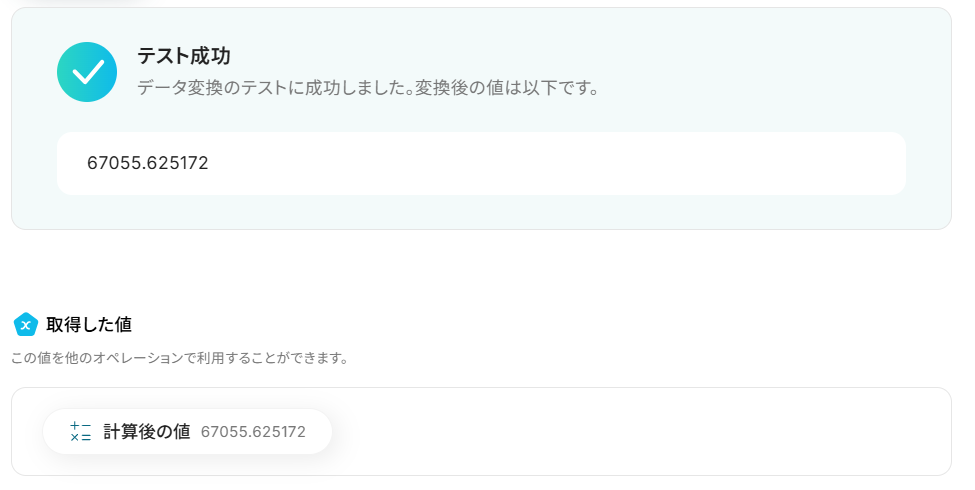Screen dimensions: 975x490
Task: Click the この値を他のオペレーションで利用 description text
Action: point(180,357)
